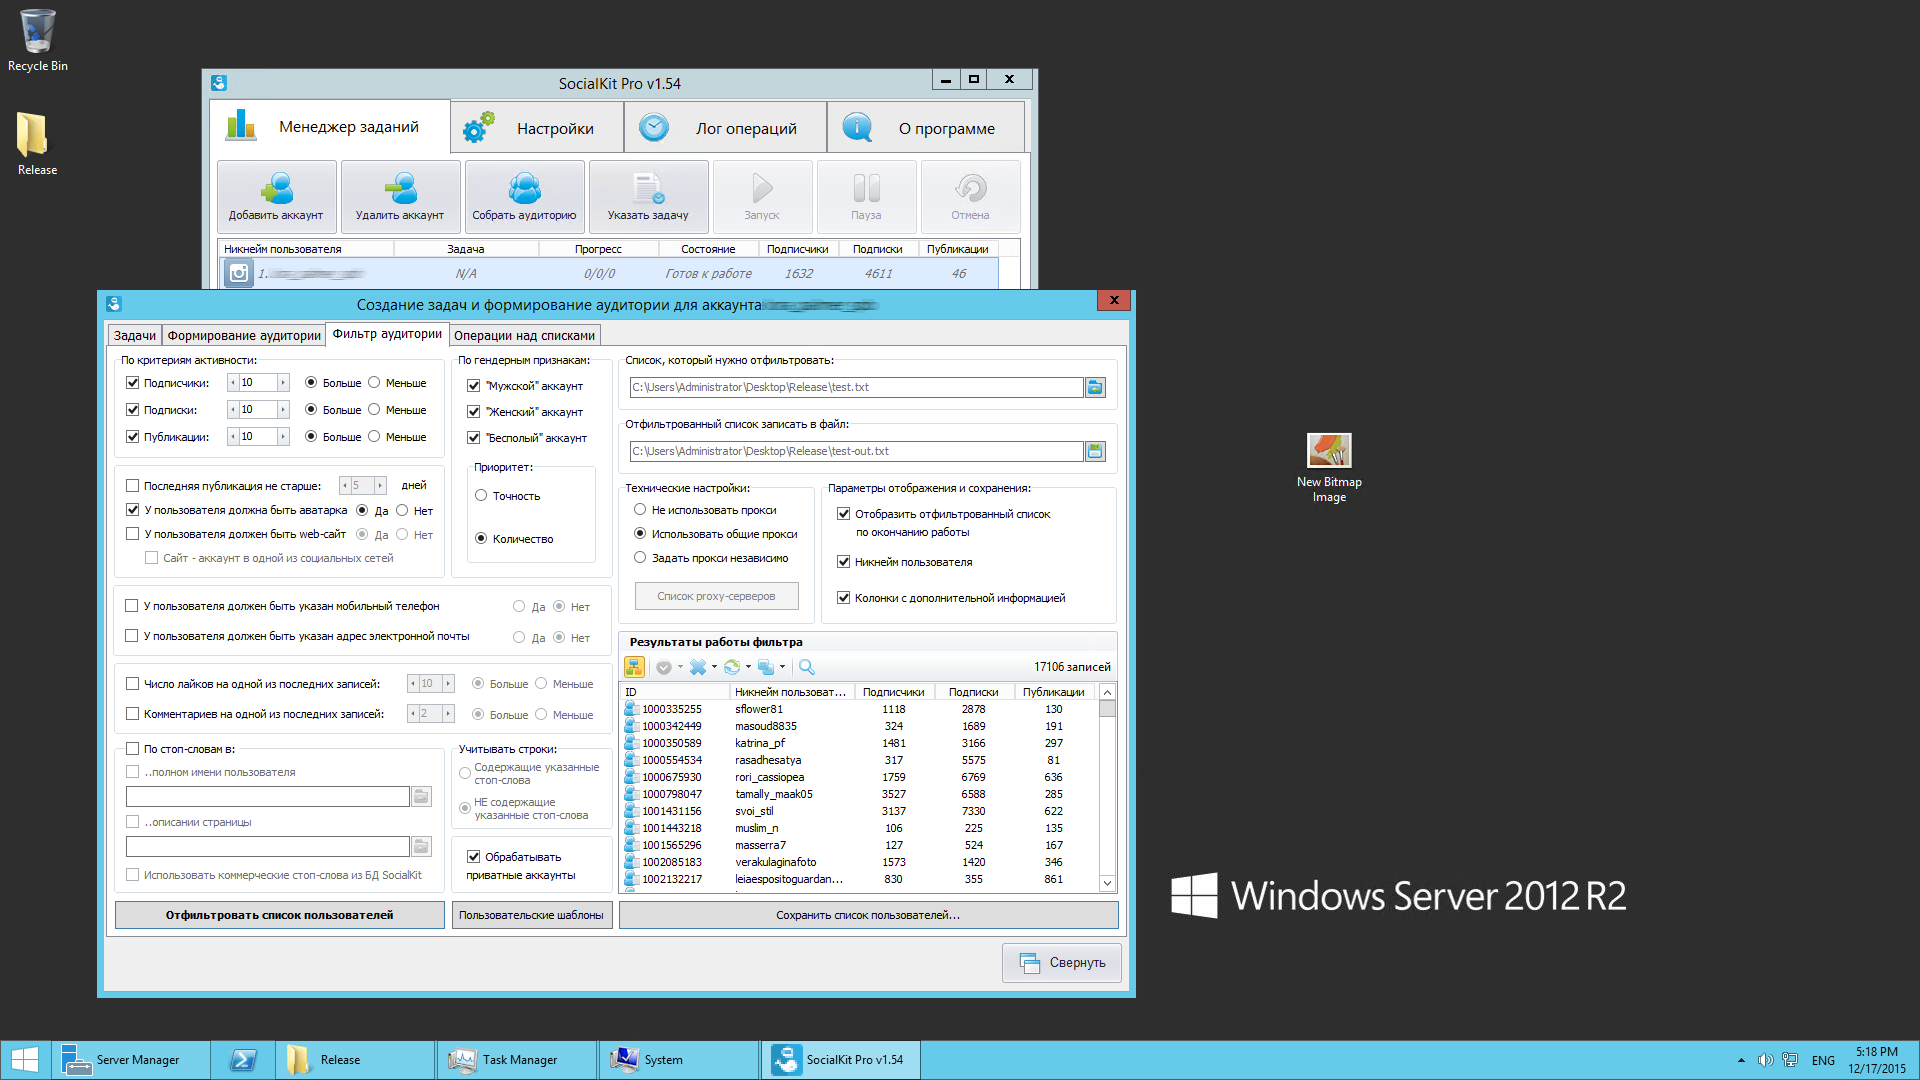Click folder icon beside full-name stop-words field
The height and width of the screenshot is (1080, 1920).
421,796
